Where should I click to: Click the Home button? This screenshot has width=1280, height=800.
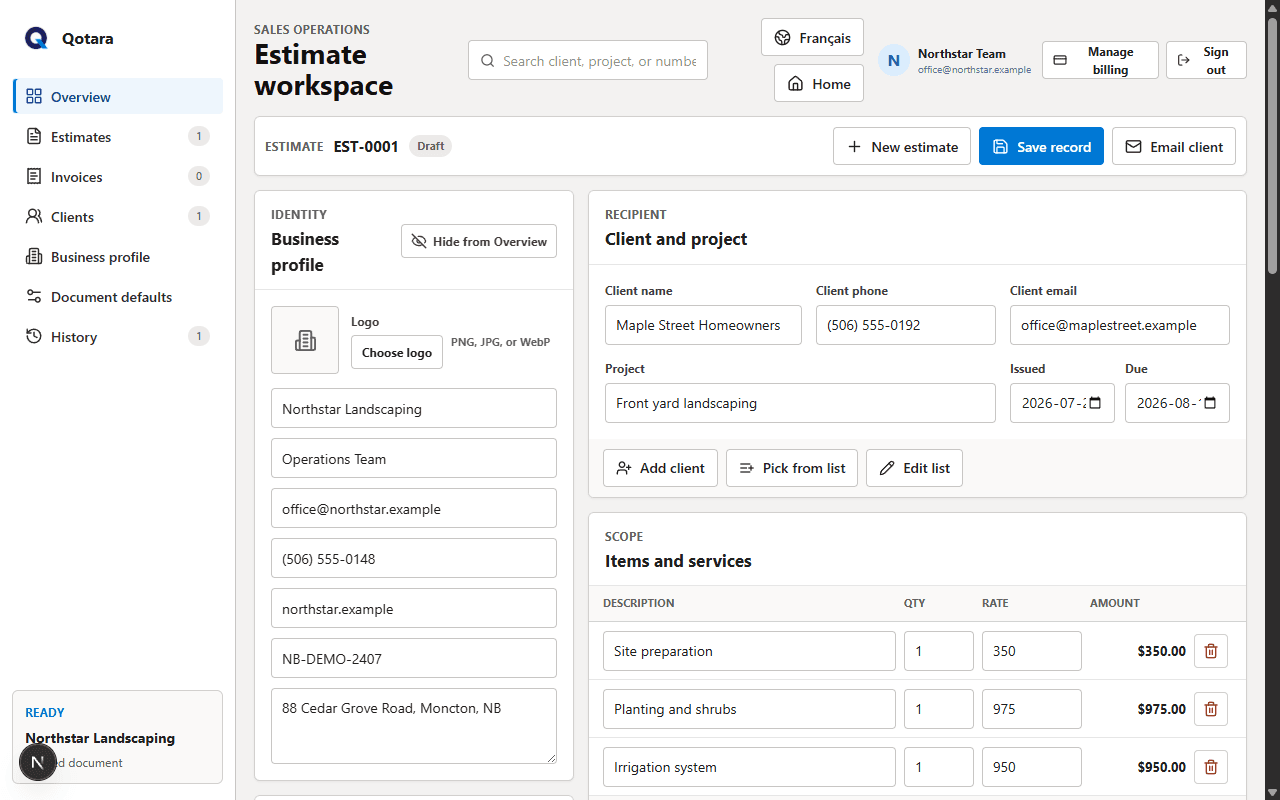pos(819,83)
